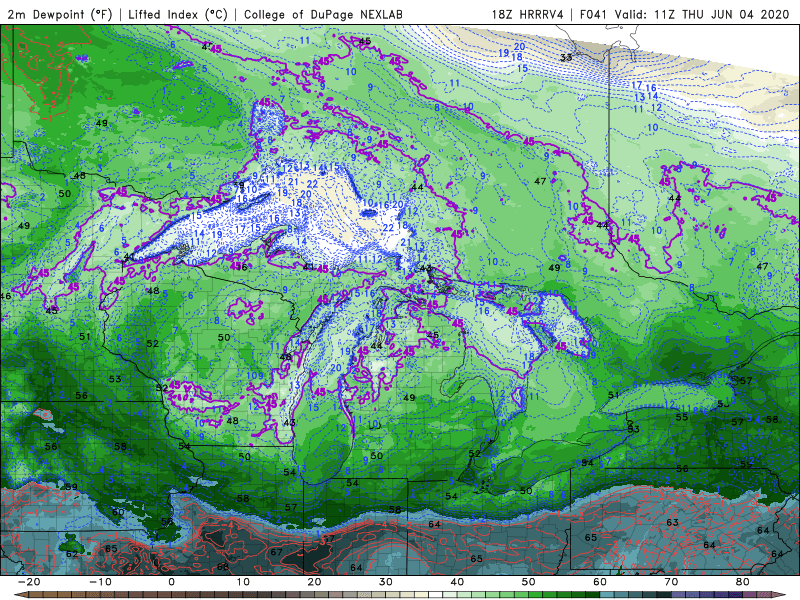Viewport: 800px width, 600px height.
Task: Click the "Valid: 11Z THU JUN 04 2020" text
Action: point(702,15)
